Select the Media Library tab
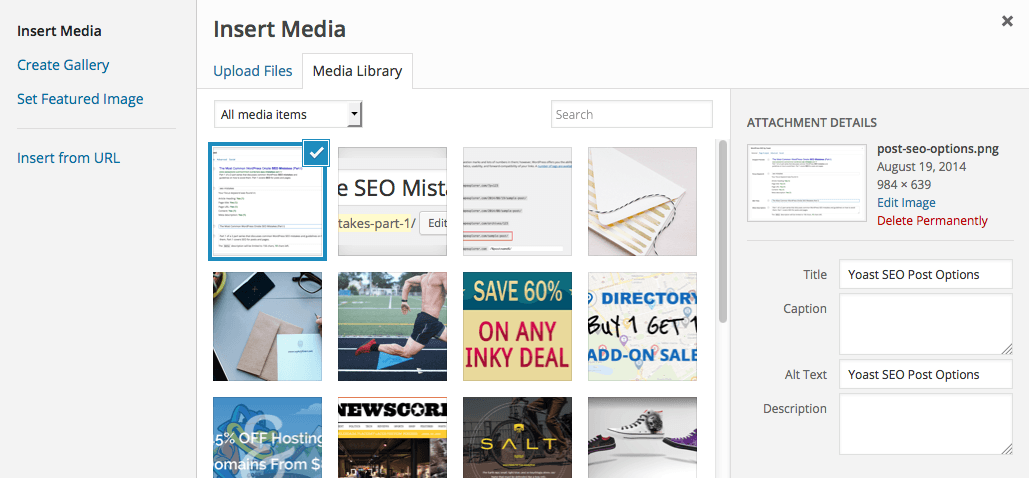Viewport: 1029px width, 478px height. (x=357, y=71)
